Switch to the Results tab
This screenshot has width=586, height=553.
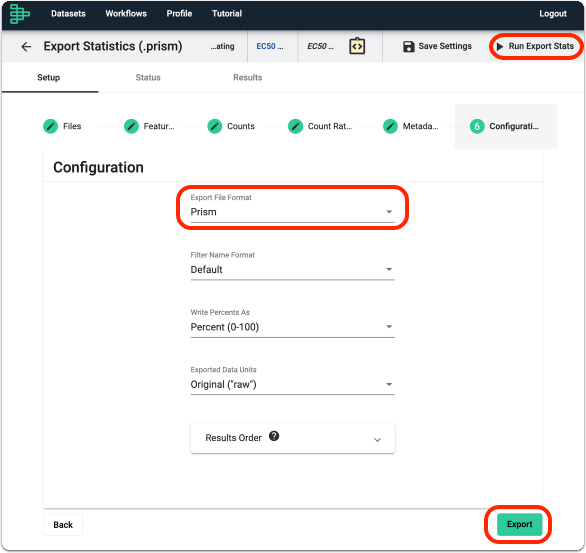click(248, 78)
